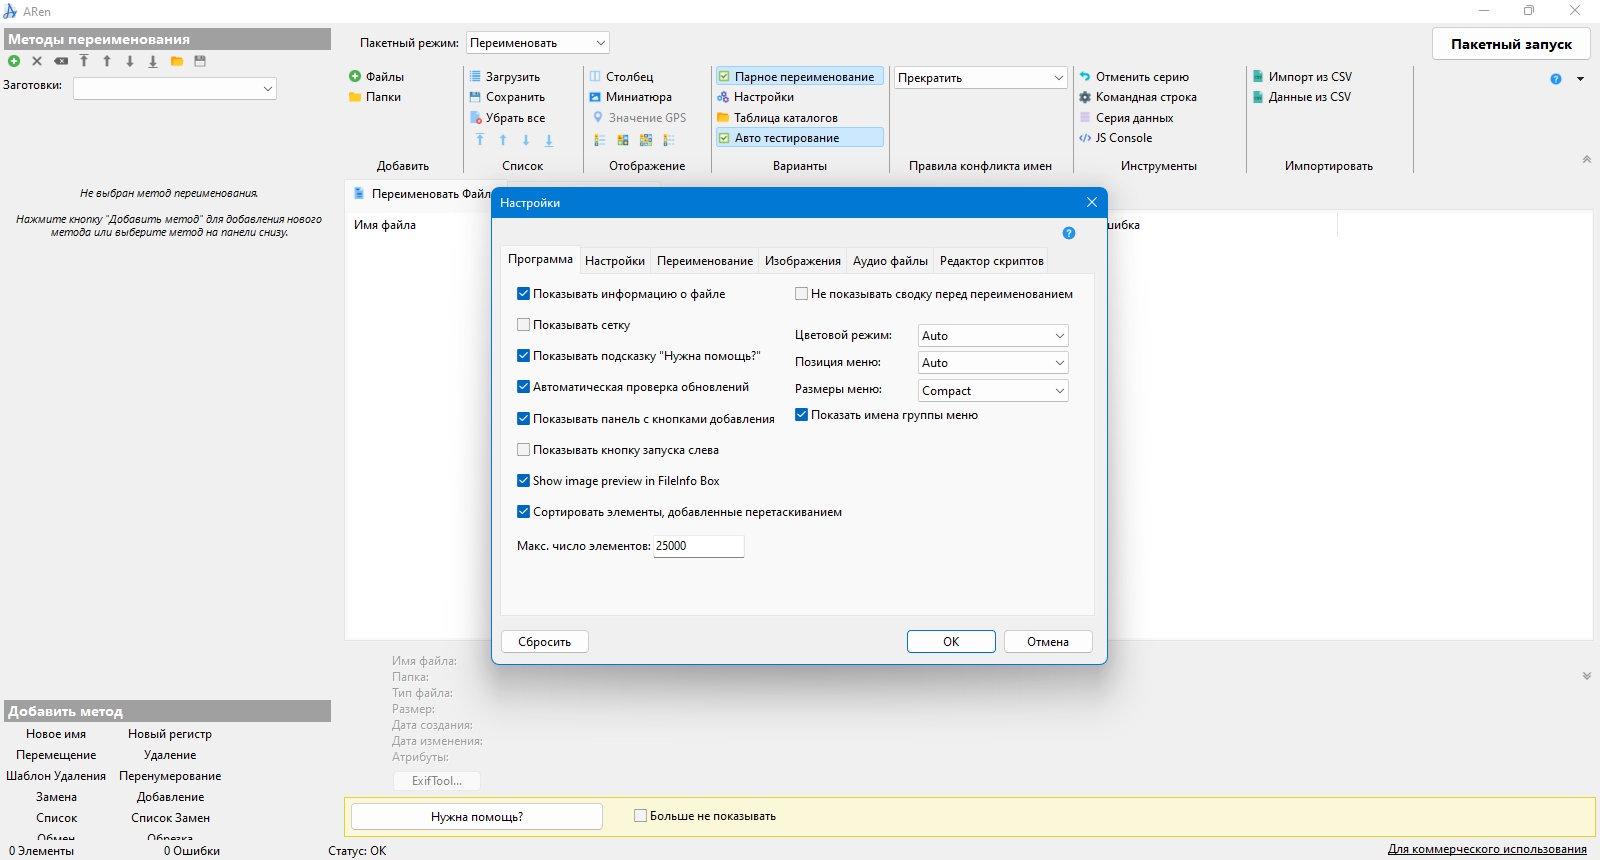Image resolution: width=1600 pixels, height=860 pixels.
Task: Open Размеры меню Compact dropdown
Action: click(993, 391)
